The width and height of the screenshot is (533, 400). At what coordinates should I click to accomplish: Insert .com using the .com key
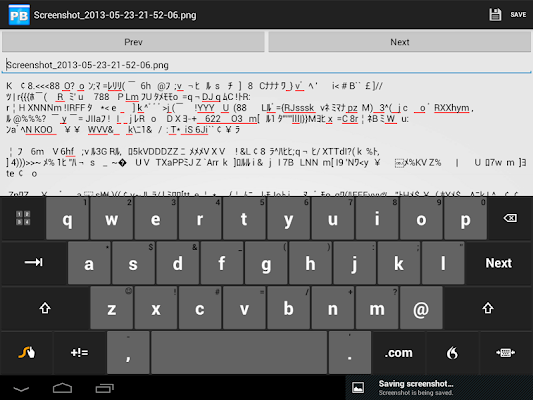click(x=398, y=352)
